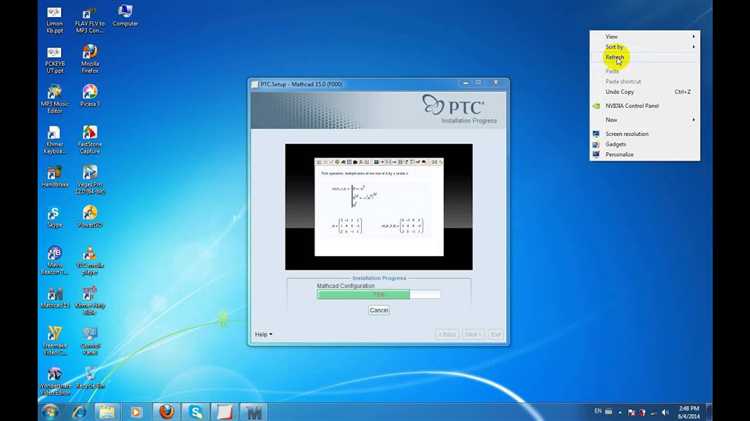
Task: Show hidden tray icons arrow
Action: [620, 412]
